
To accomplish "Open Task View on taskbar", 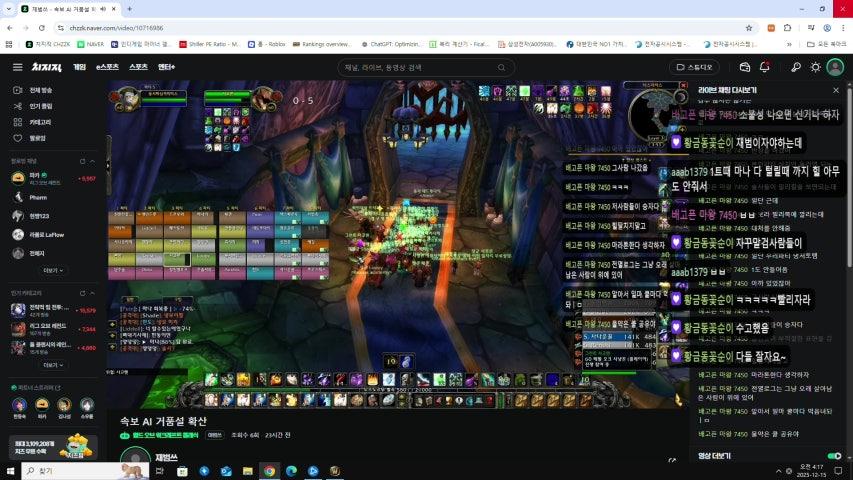I will [159, 471].
